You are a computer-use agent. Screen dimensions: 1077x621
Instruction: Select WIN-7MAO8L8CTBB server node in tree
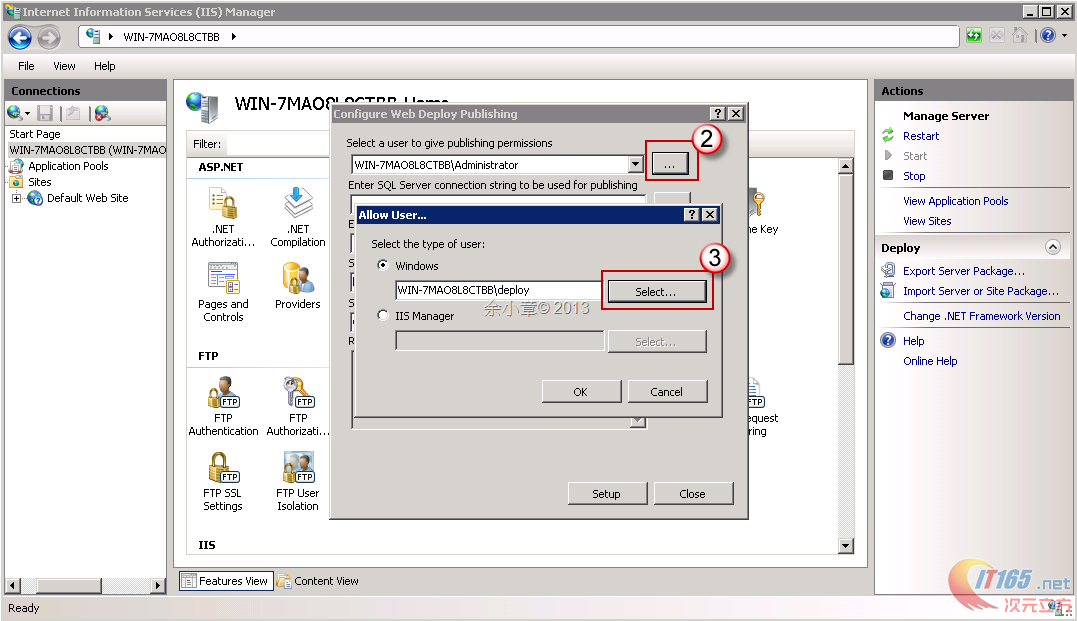pos(87,150)
